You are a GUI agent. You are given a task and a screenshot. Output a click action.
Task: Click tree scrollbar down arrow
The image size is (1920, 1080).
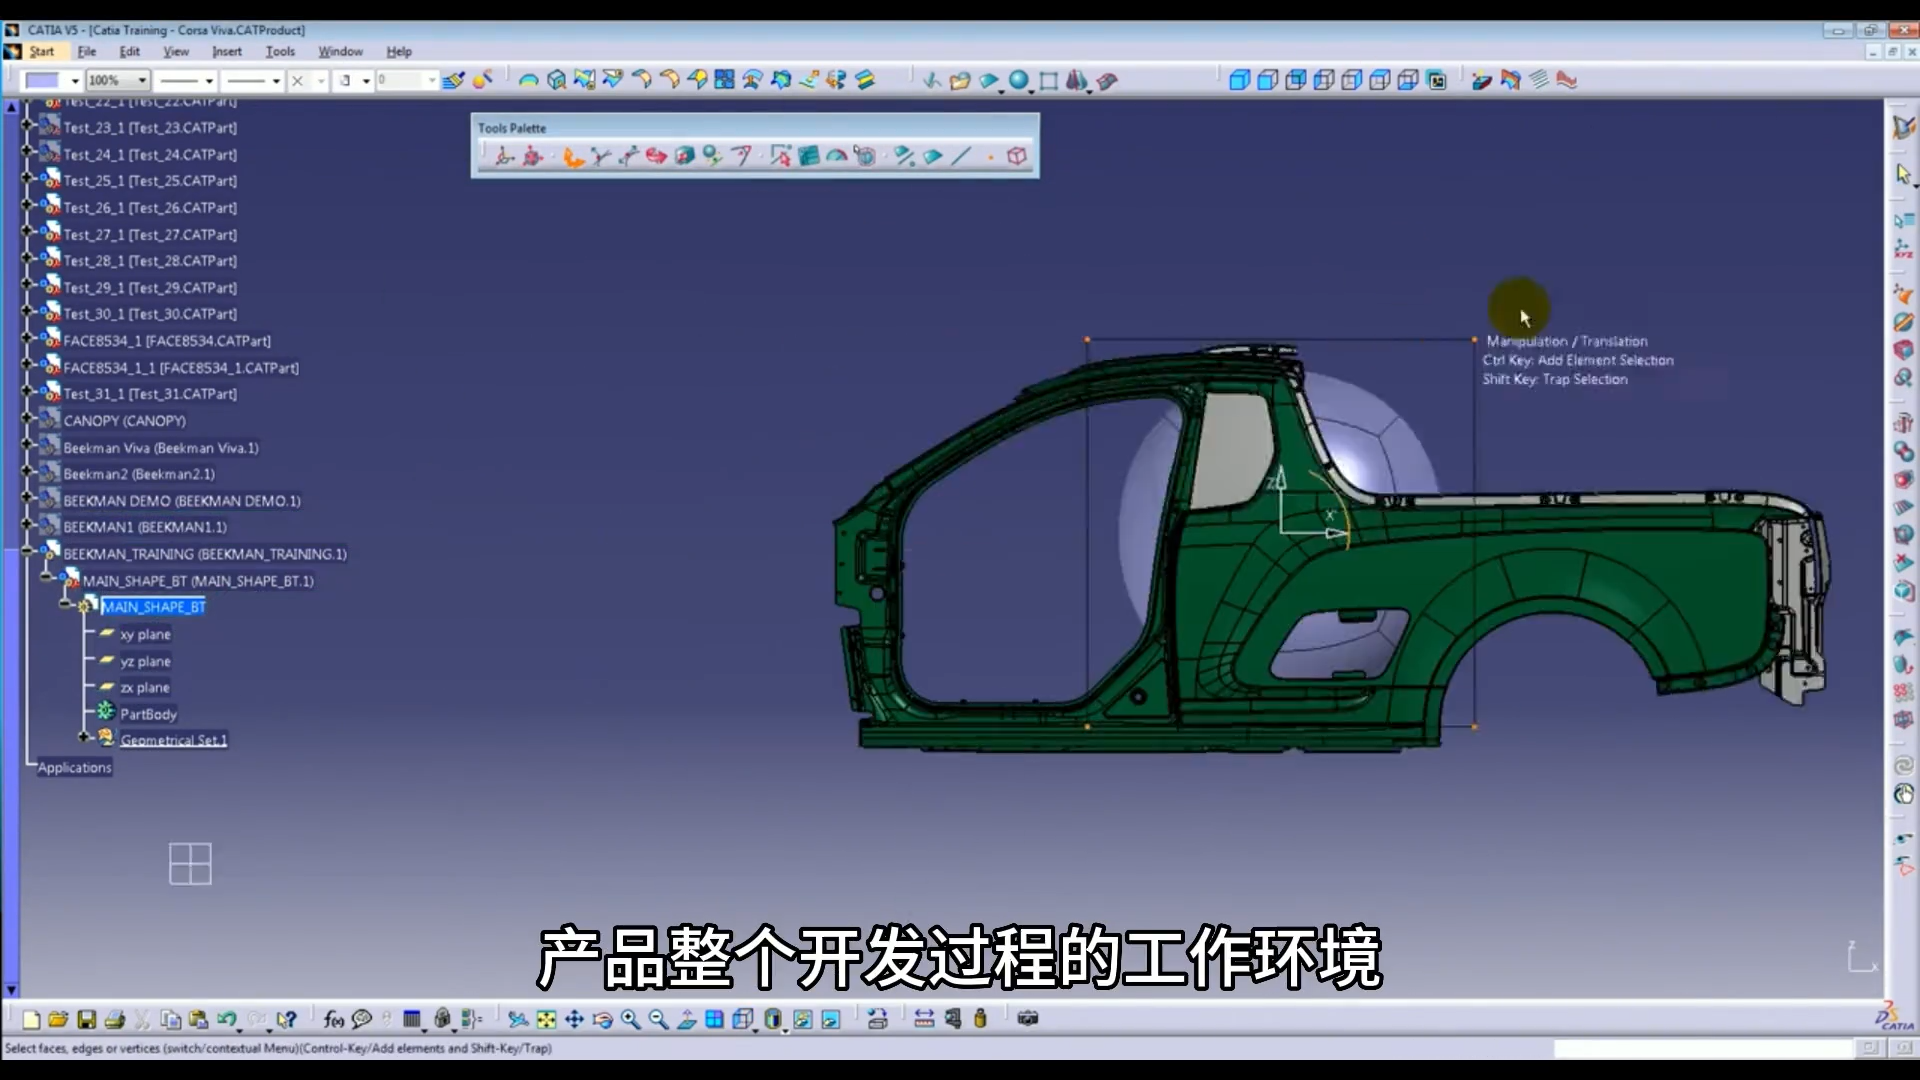[11, 990]
